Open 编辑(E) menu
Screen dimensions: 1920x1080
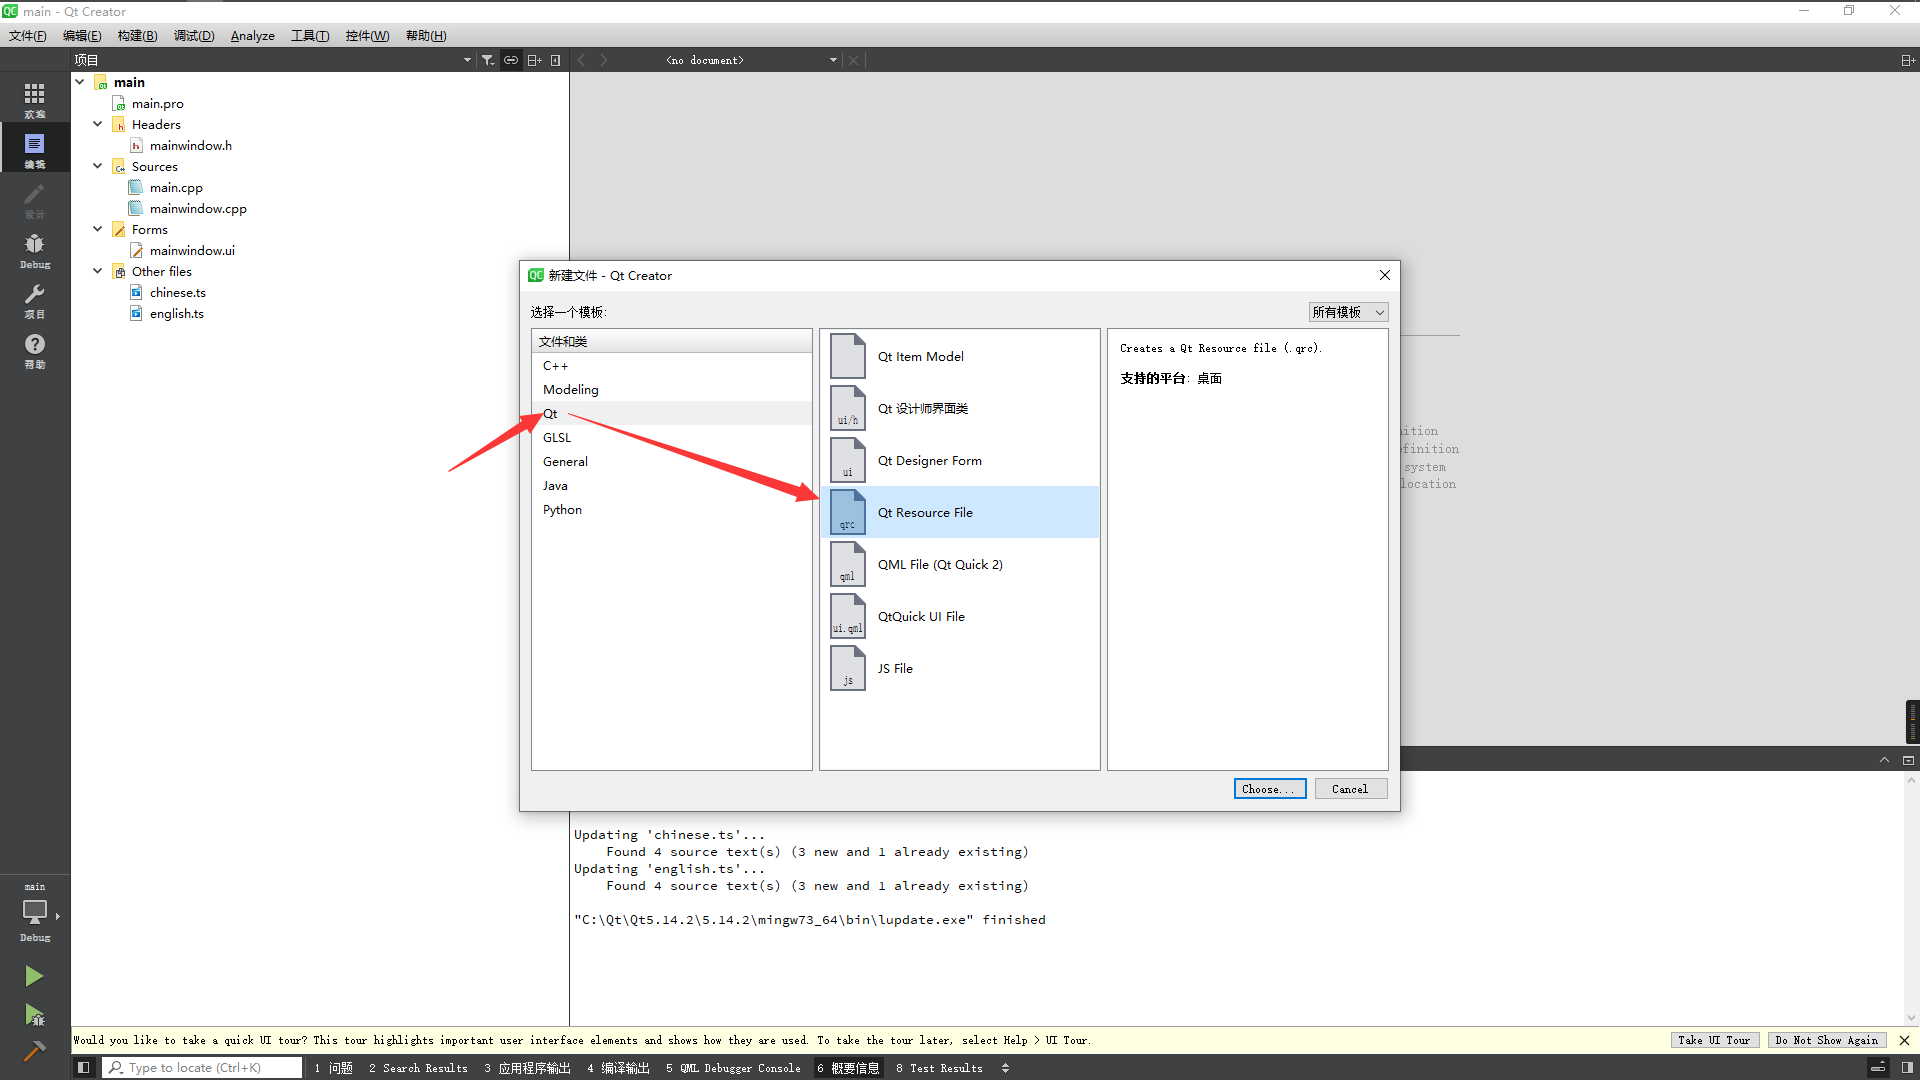pos(82,36)
